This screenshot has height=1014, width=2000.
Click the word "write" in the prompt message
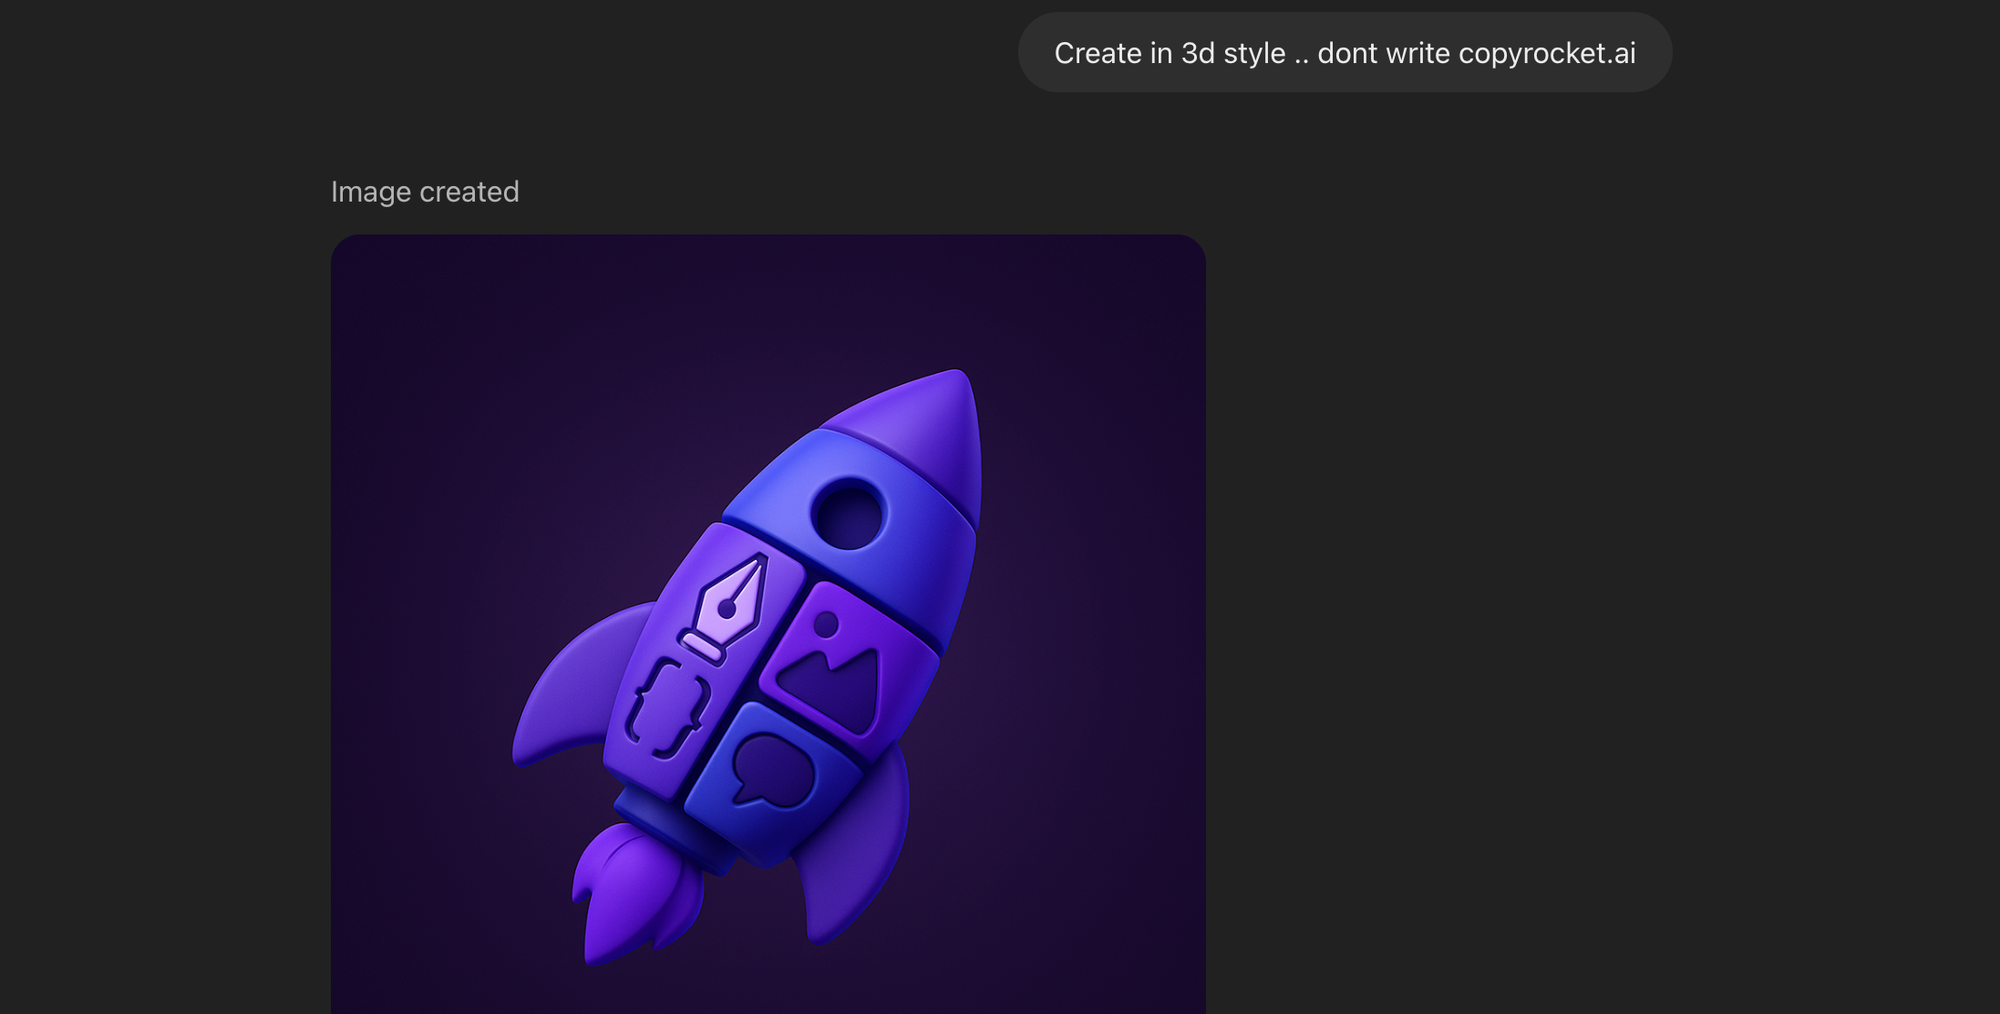point(1417,53)
